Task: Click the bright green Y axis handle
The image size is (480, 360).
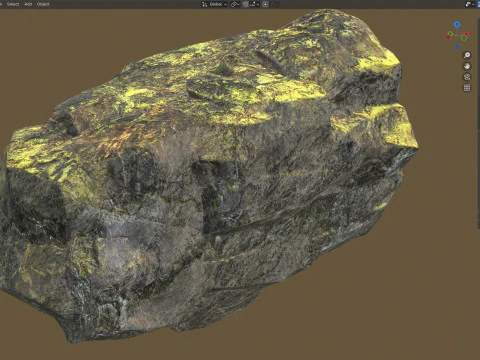Action: pyautogui.click(x=450, y=33)
